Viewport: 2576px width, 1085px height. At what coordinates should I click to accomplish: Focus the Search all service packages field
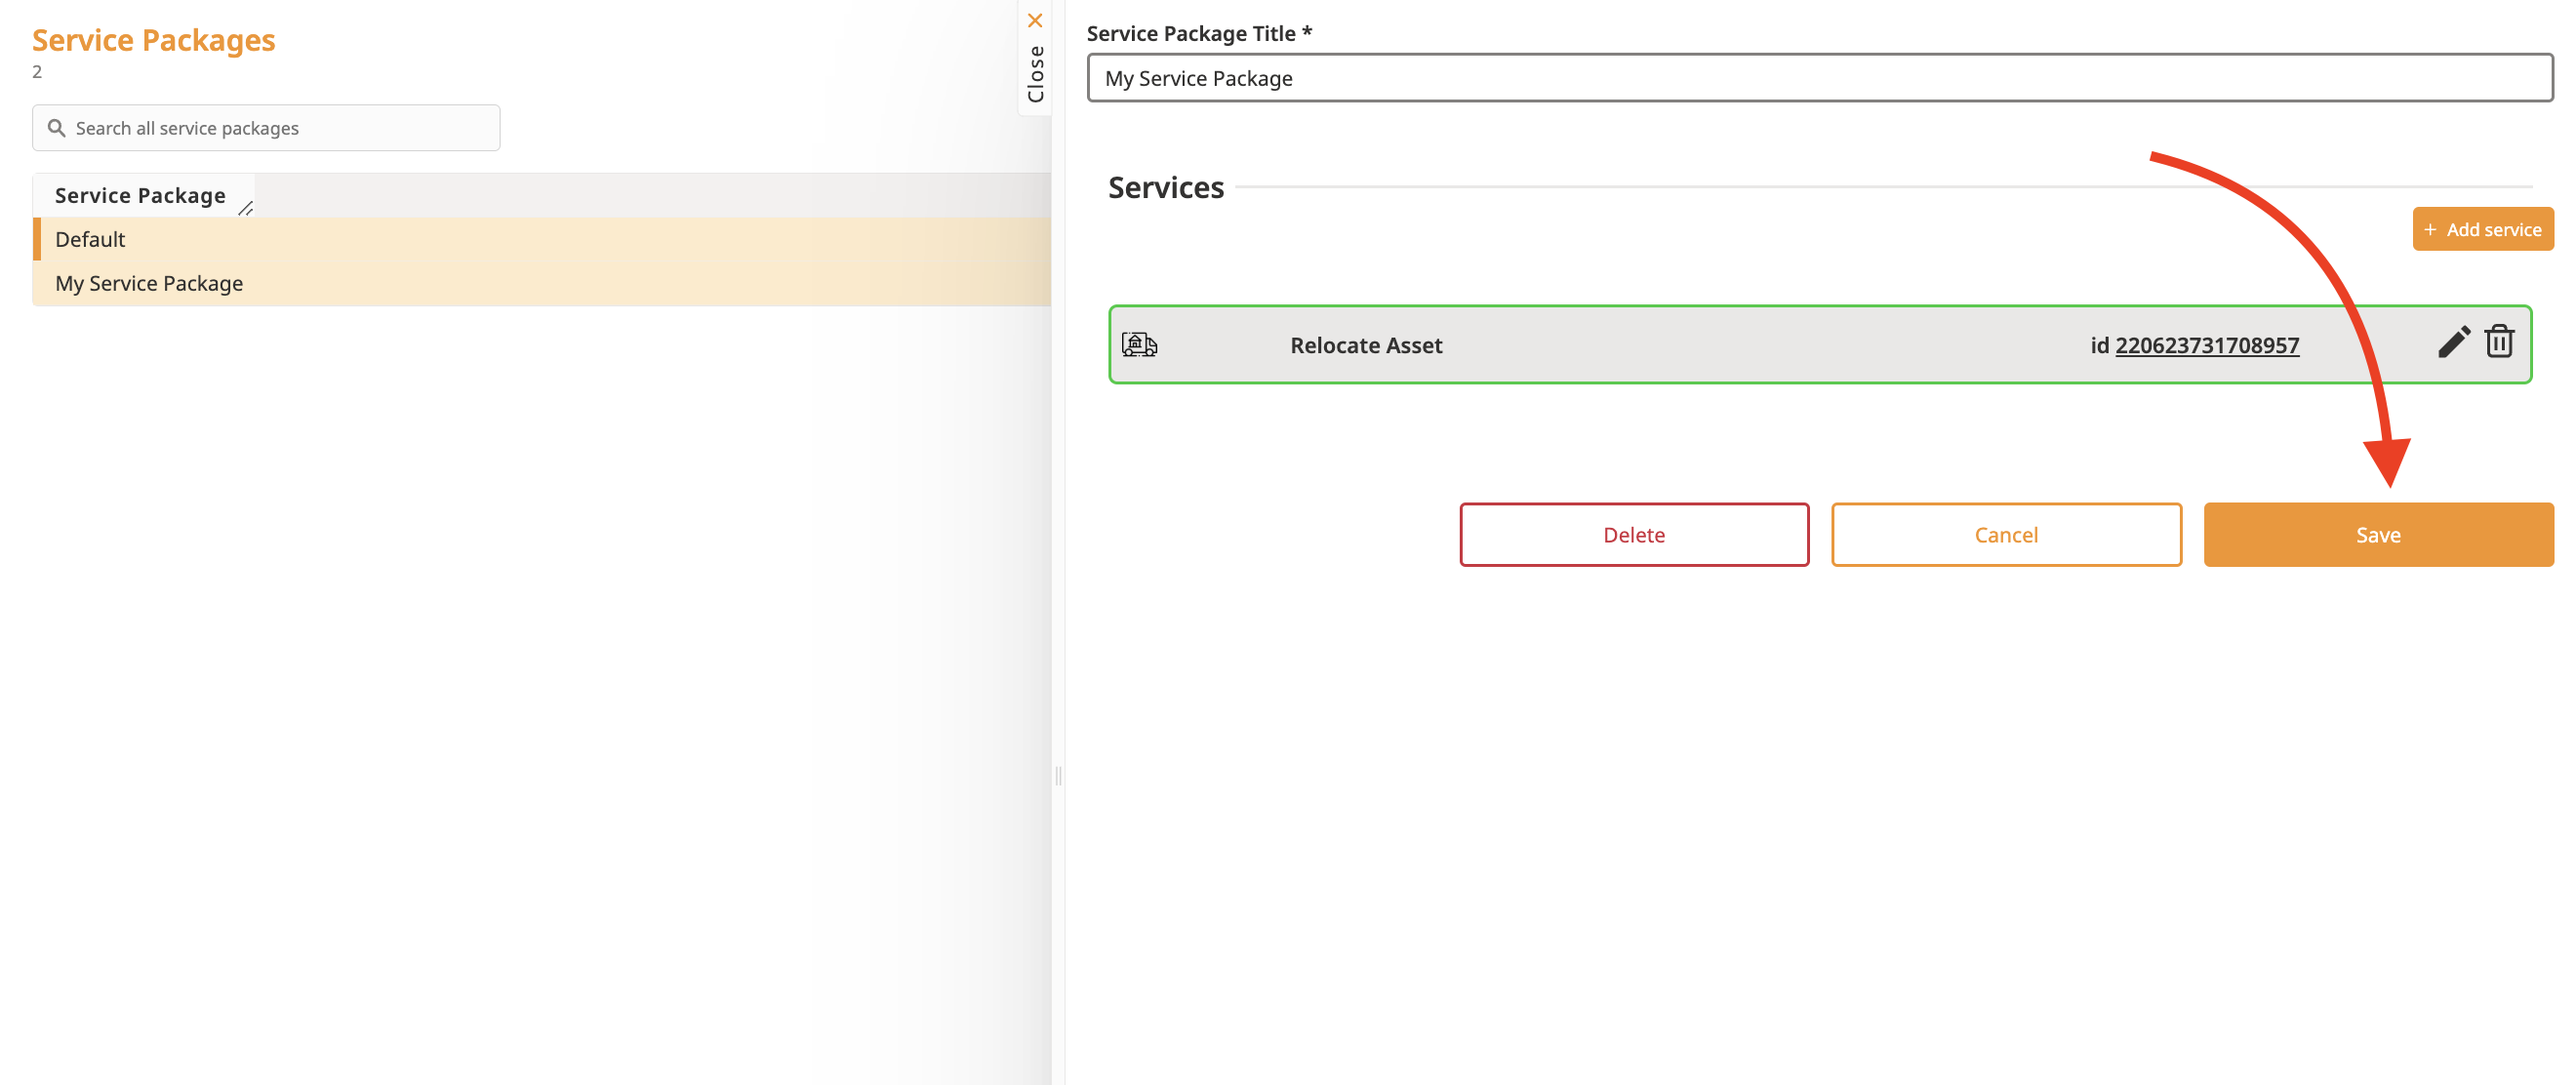280,128
